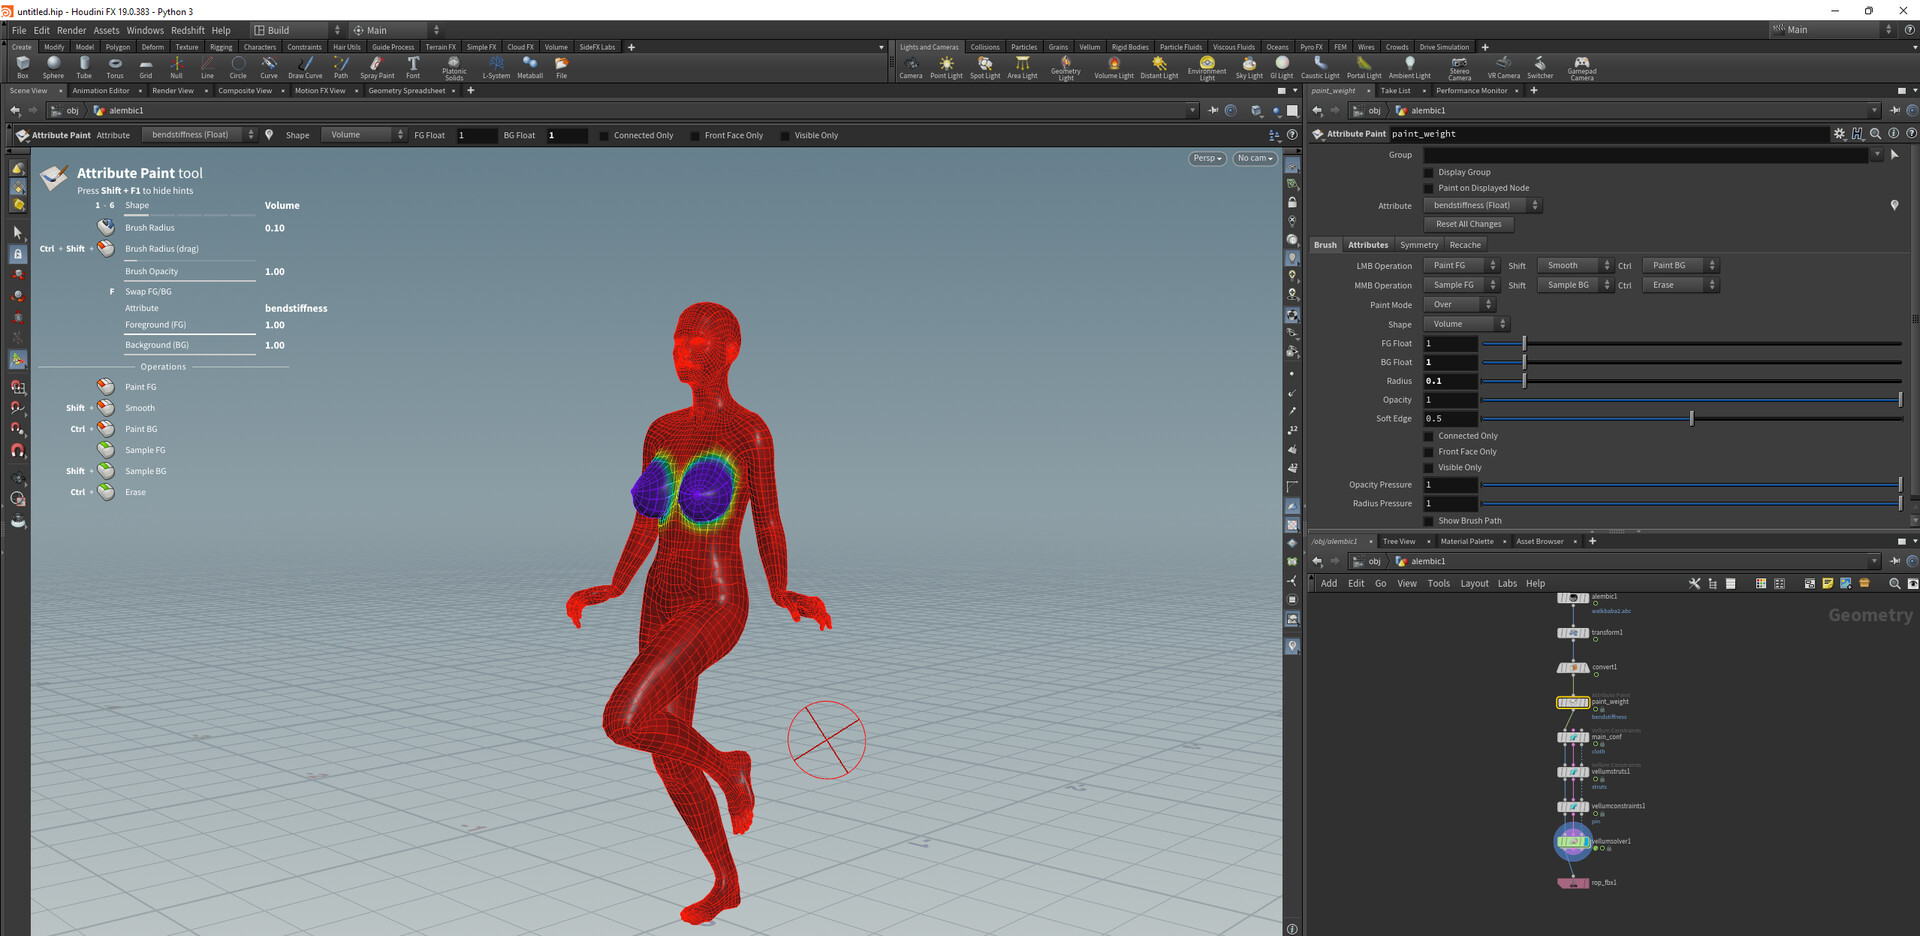Select the vellumsolver1 node in the network editor

(x=1573, y=841)
